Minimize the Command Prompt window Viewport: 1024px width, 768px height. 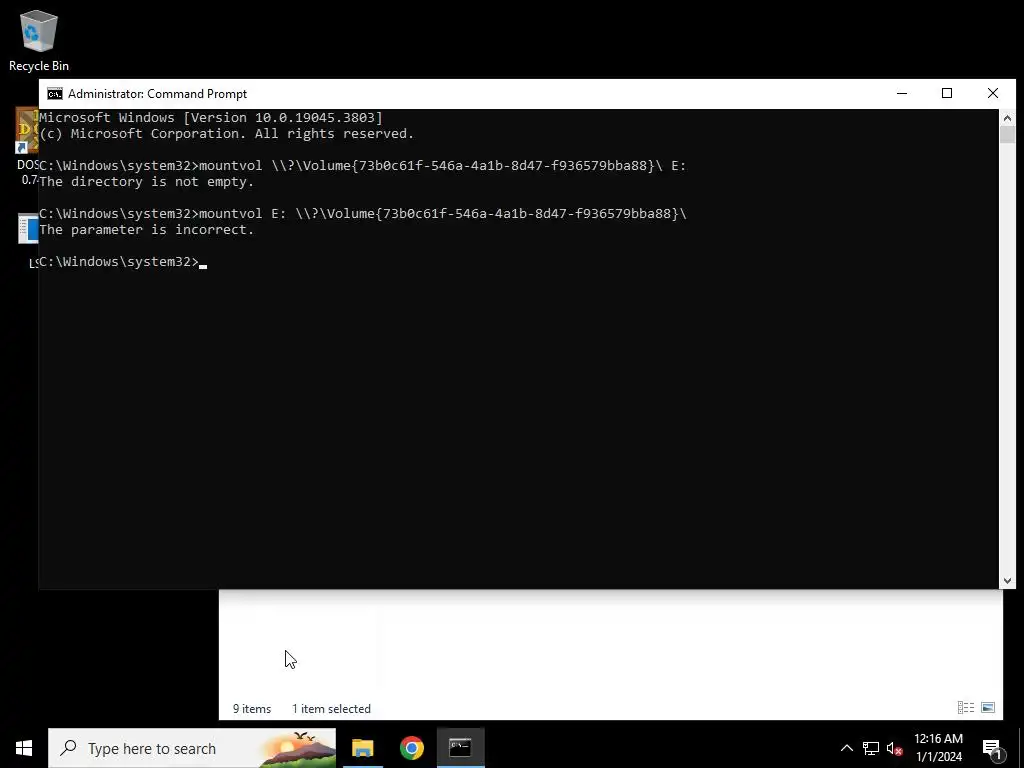point(902,93)
